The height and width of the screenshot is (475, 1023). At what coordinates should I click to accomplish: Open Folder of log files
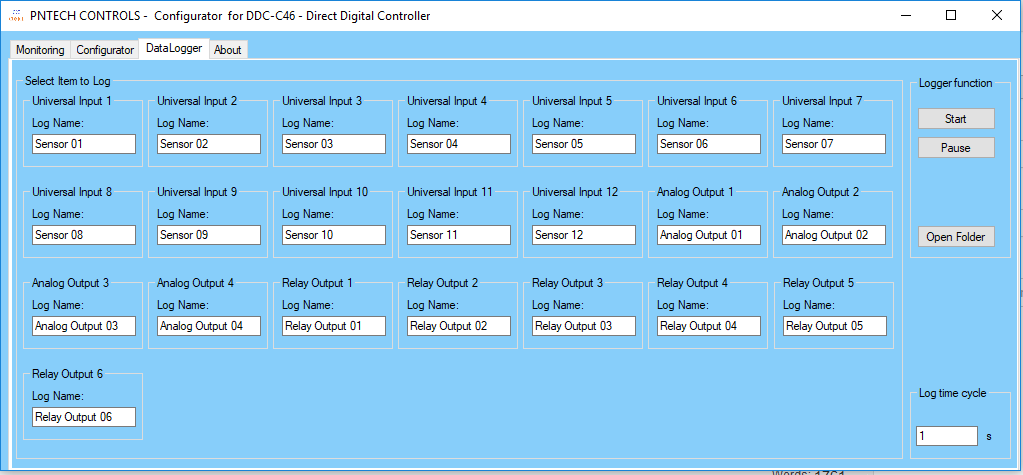(956, 237)
